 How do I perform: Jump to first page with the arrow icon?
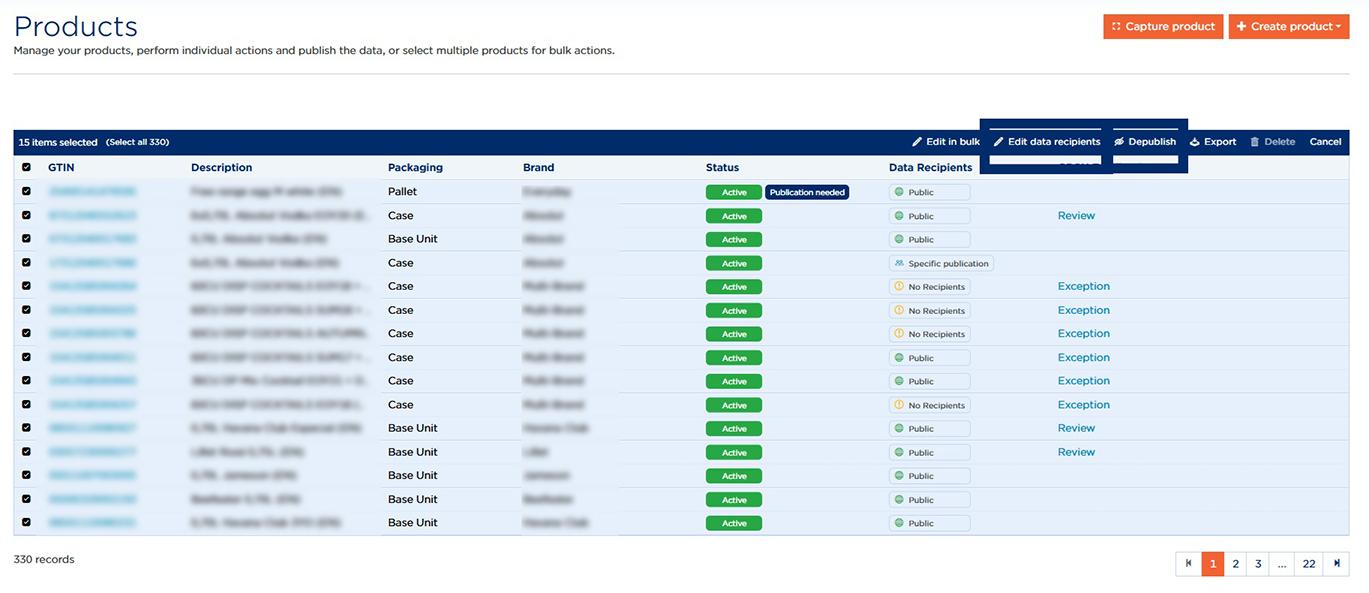[x=1188, y=564]
